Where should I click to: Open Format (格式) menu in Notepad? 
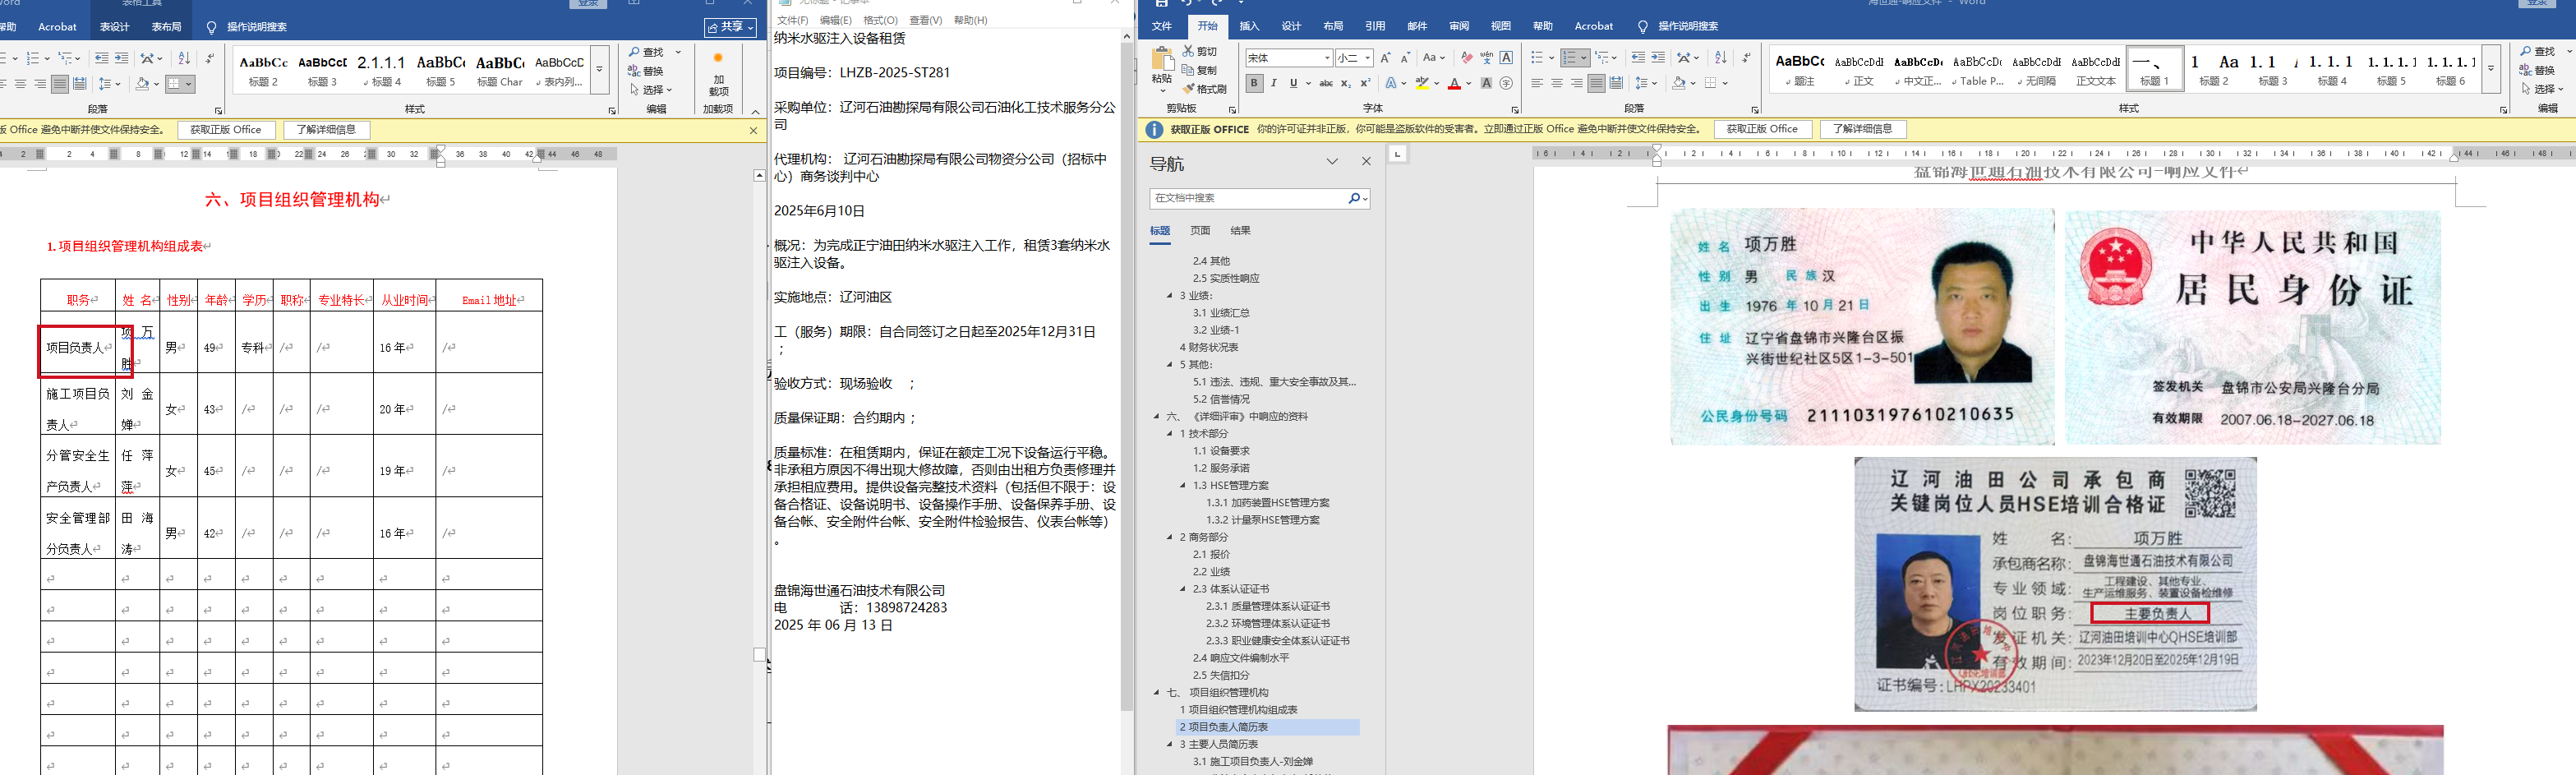click(881, 20)
